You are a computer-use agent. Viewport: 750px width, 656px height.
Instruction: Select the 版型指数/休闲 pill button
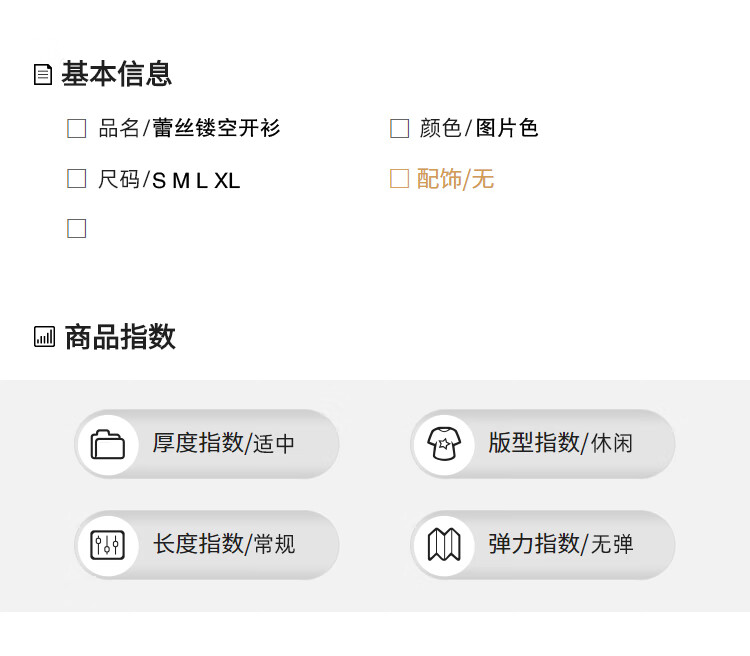coord(543,444)
